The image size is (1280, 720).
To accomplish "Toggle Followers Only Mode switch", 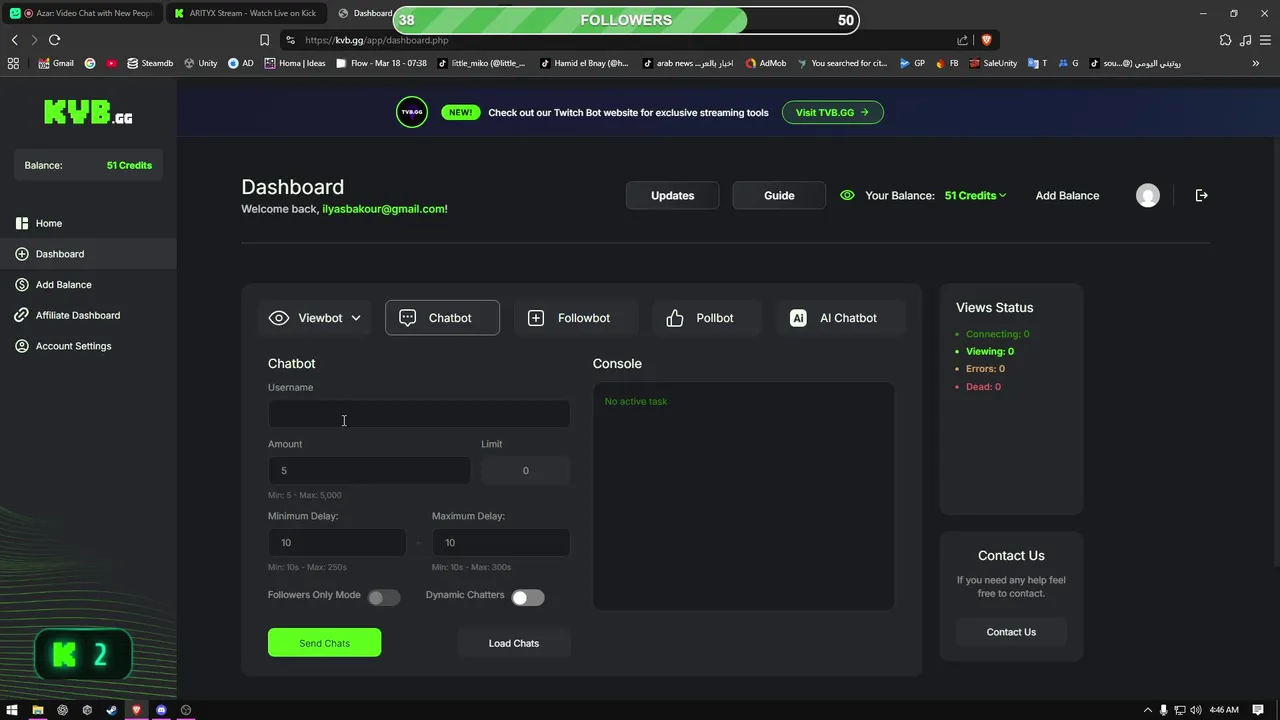I will point(384,597).
